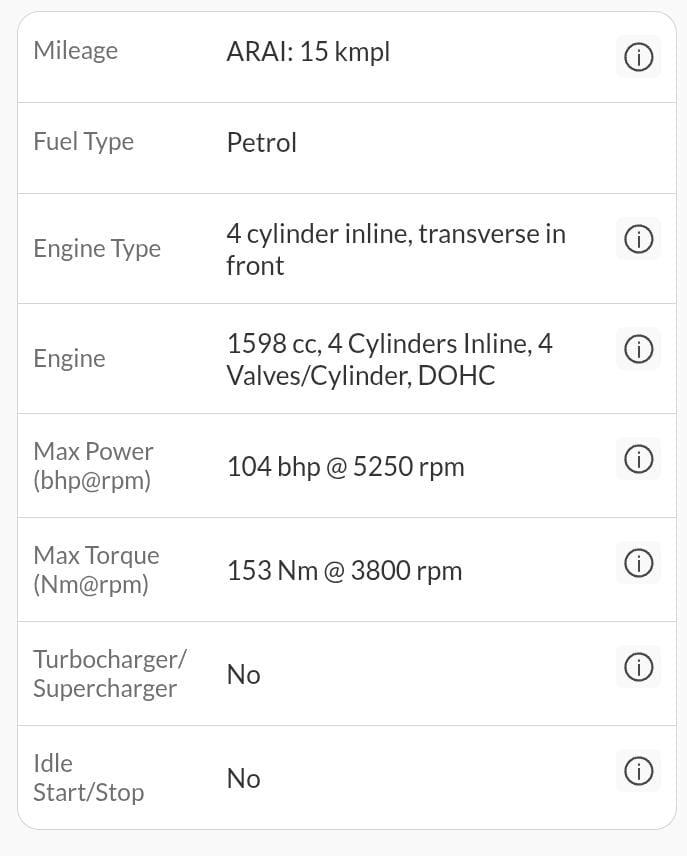Tap the Max Torque (Nm@rpm) label
This screenshot has height=856, width=687.
(96, 570)
